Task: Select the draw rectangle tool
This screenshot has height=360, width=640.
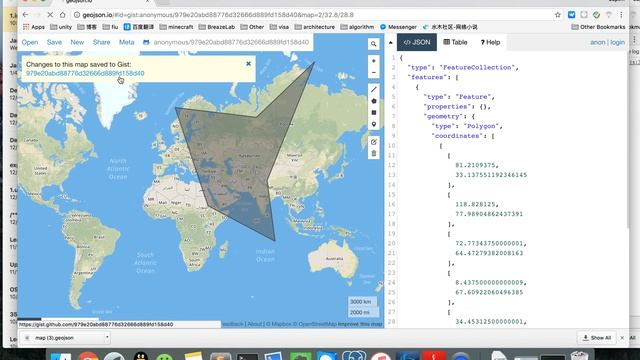Action: [373, 113]
